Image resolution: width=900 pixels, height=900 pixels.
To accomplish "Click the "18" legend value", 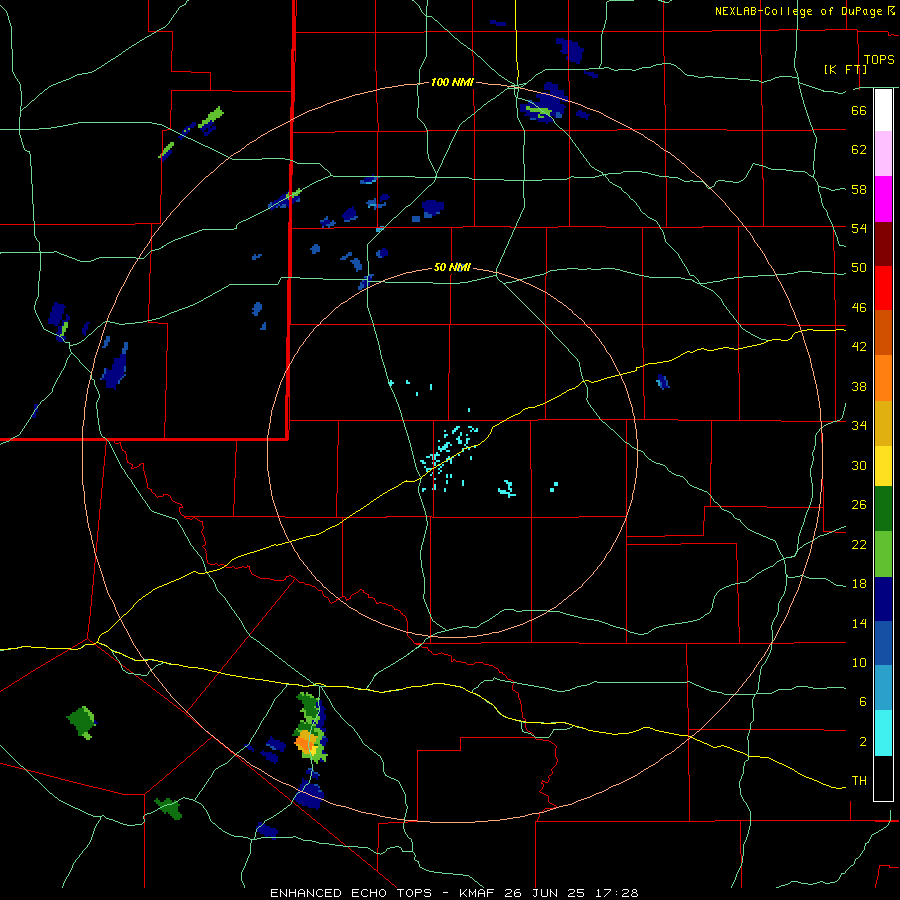I will pos(859,584).
